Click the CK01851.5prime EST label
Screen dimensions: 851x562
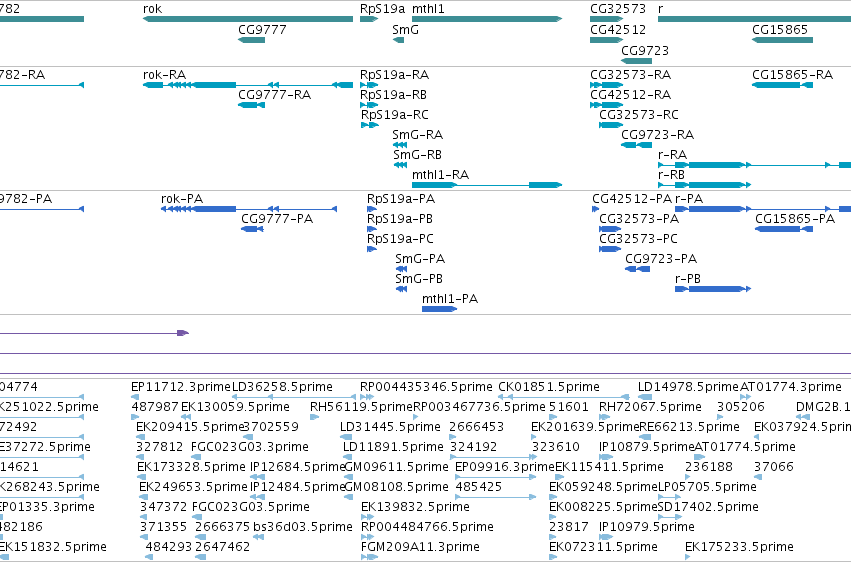(549, 387)
